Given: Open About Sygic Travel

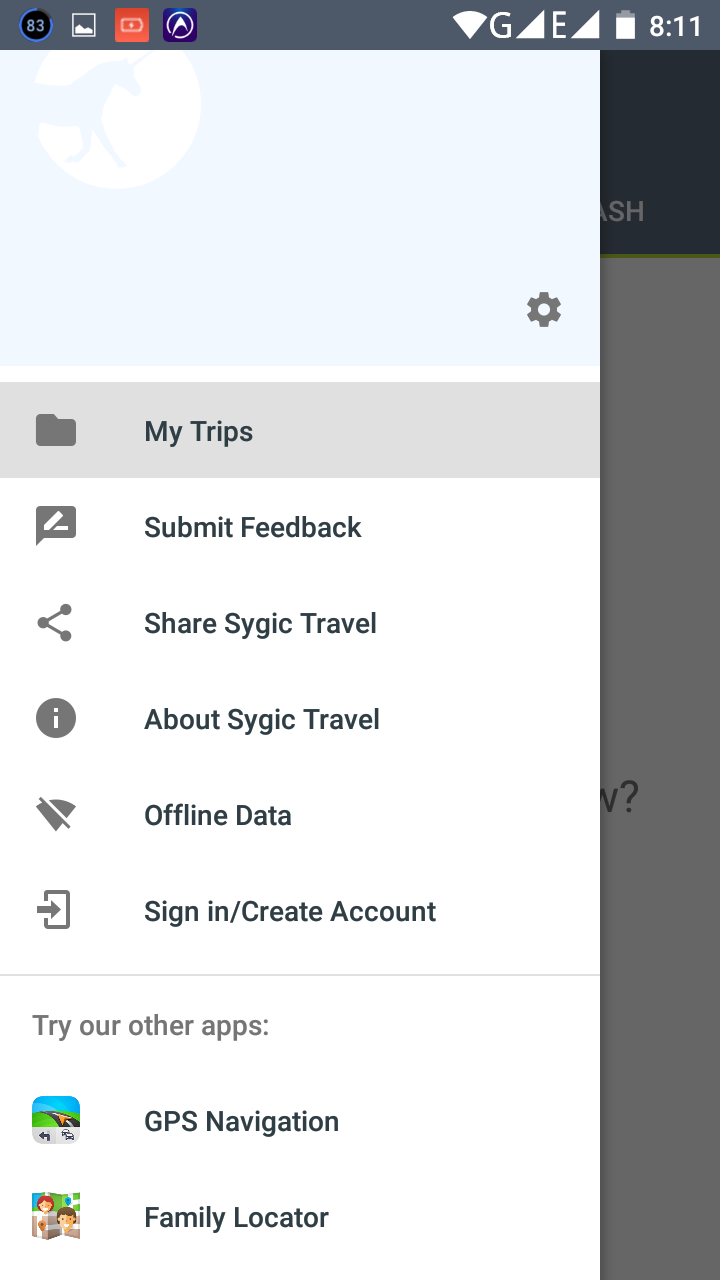Looking at the screenshot, I should coord(262,720).
